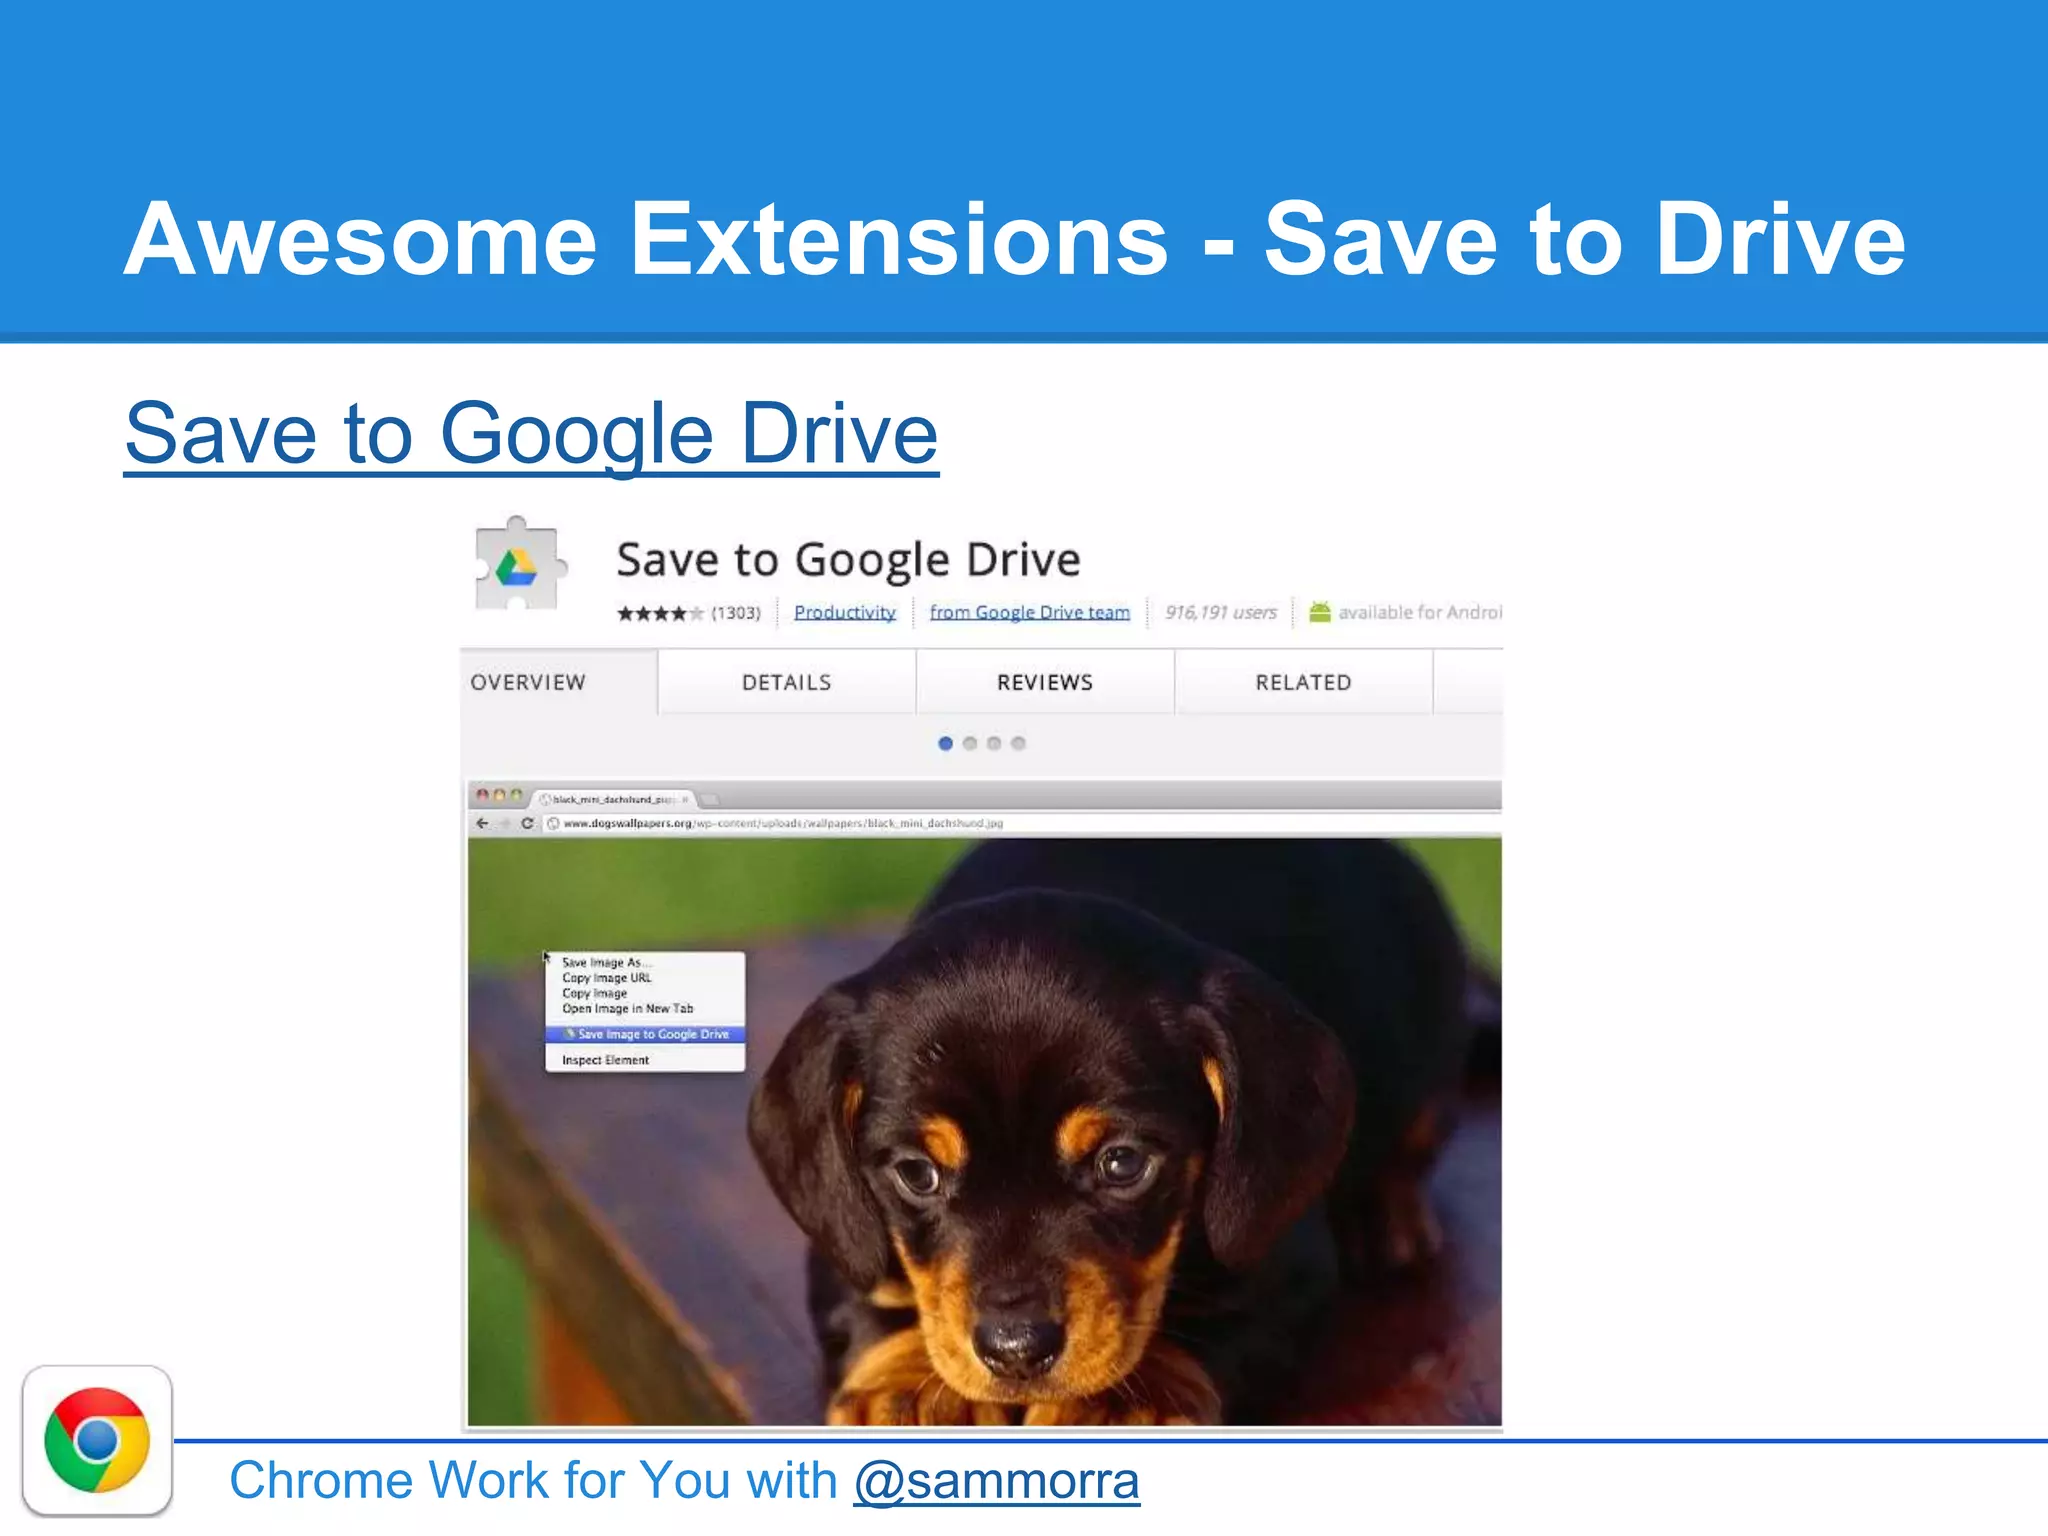
Task: Switch to the Reviews tab
Action: 1045,682
